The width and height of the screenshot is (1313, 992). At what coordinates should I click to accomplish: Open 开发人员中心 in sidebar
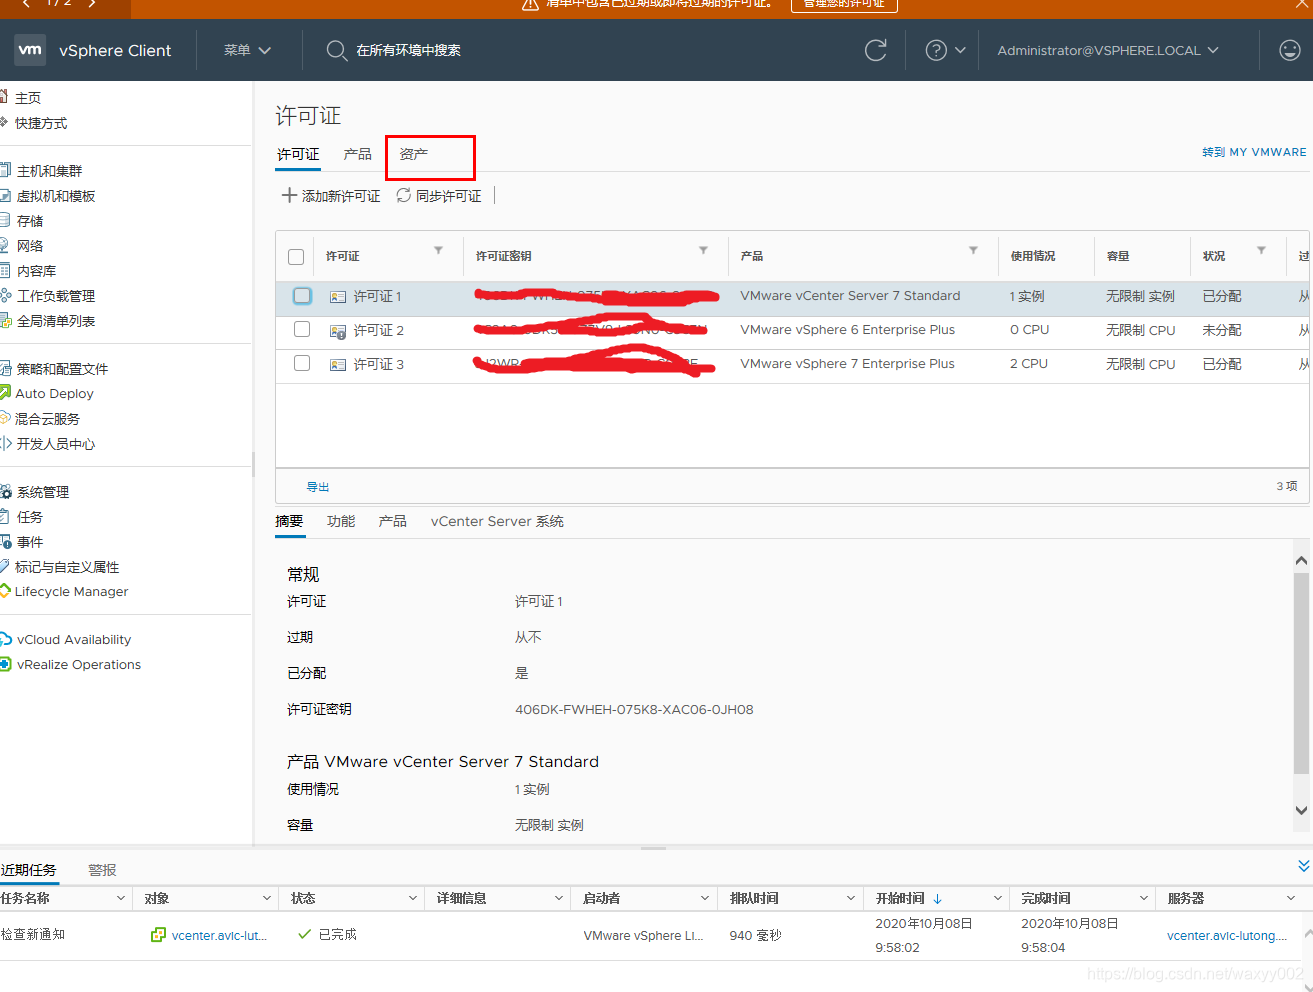pos(55,444)
